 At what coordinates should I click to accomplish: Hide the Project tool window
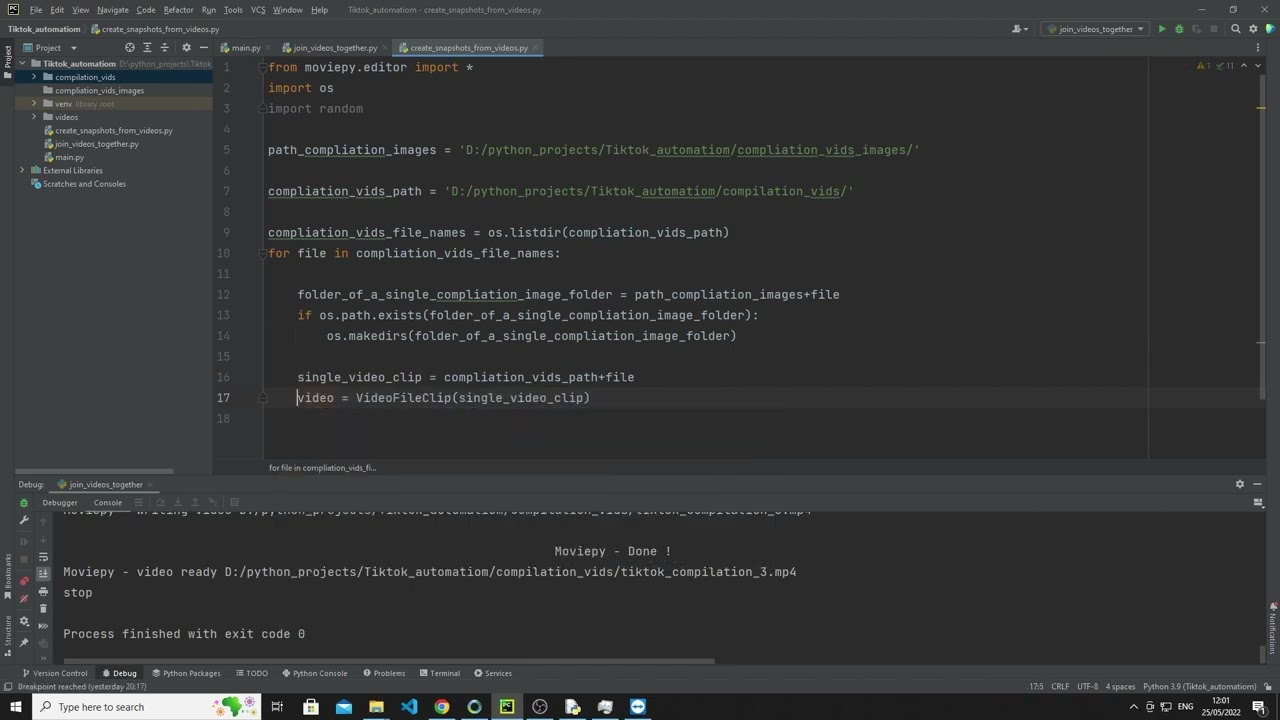[204, 47]
